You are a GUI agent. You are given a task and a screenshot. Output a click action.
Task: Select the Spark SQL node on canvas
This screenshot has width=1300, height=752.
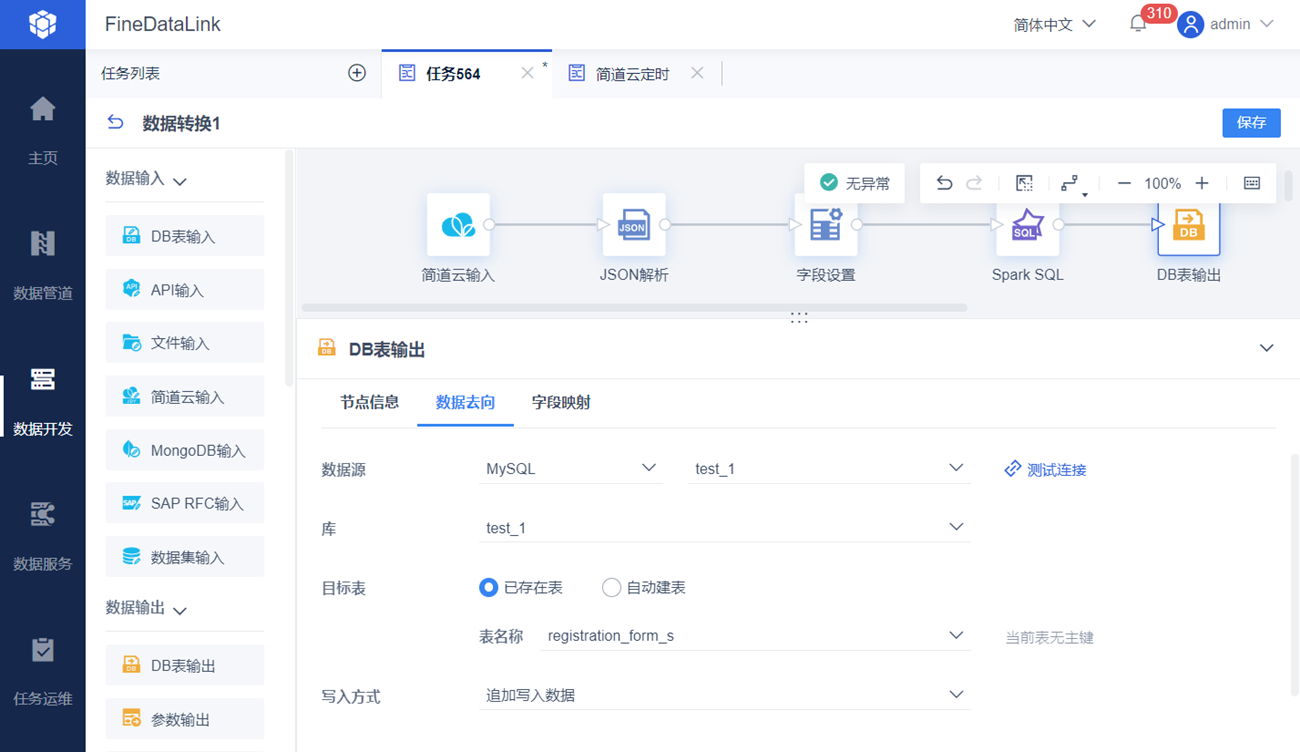click(1028, 225)
